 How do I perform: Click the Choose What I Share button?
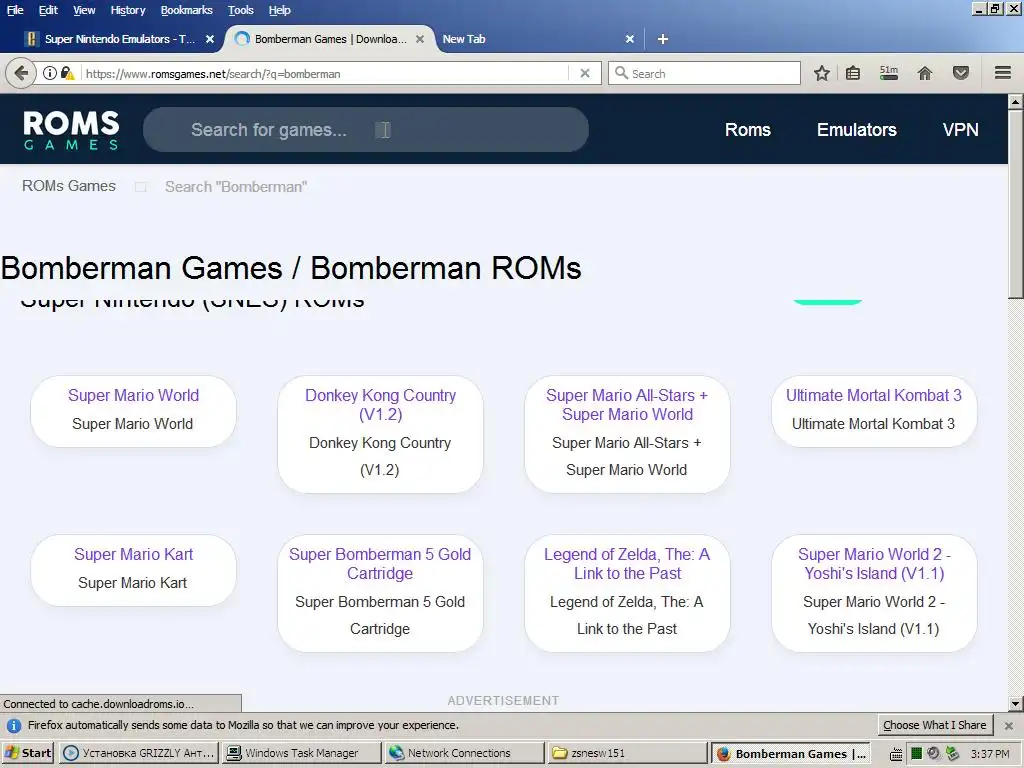click(x=935, y=725)
